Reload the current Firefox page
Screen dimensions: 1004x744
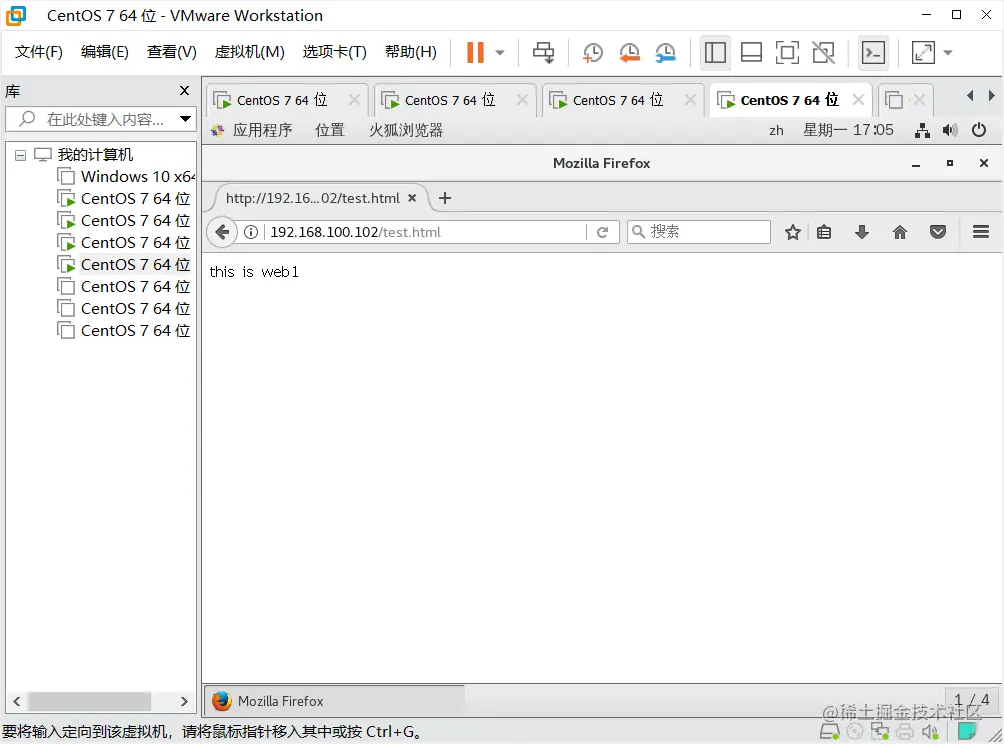[x=602, y=232]
